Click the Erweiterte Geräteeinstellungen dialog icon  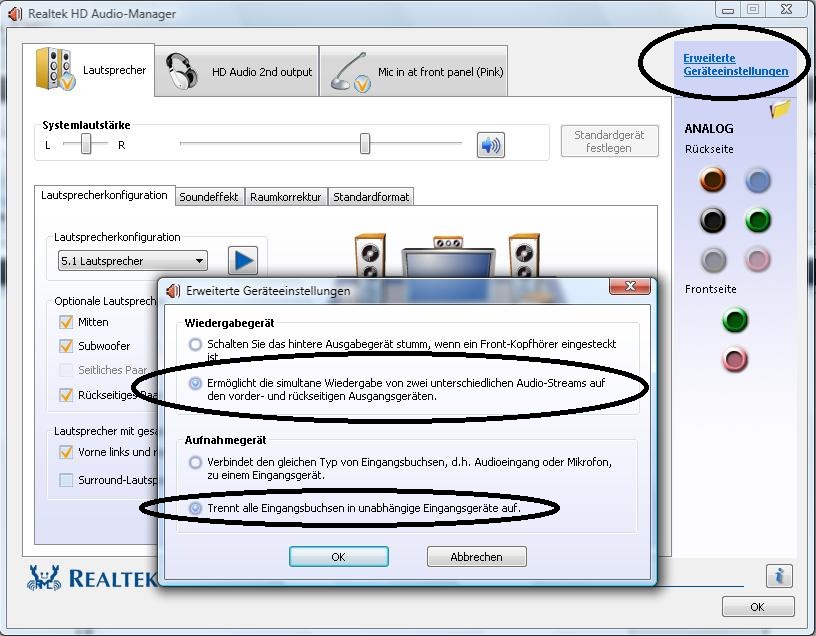(173, 291)
